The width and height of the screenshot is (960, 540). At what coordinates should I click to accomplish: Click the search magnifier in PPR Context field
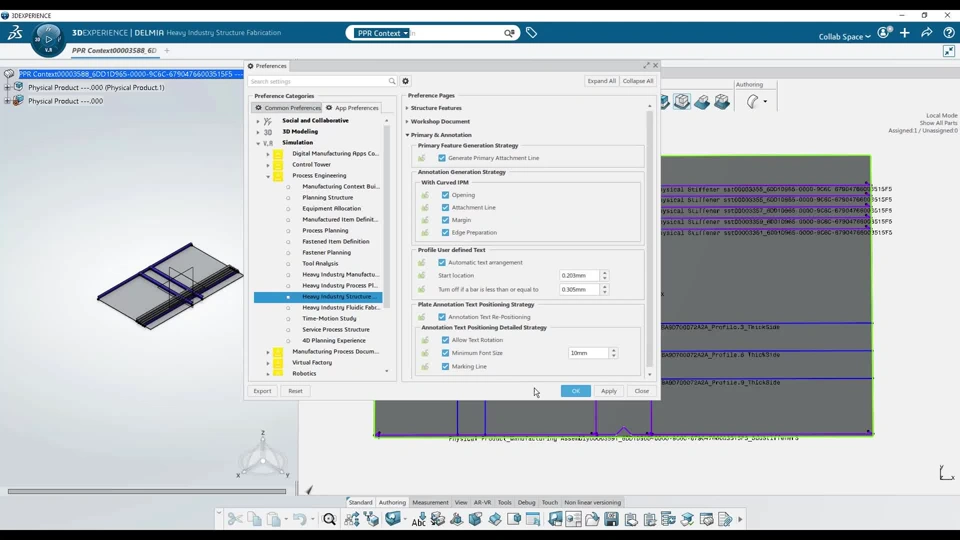click(x=509, y=33)
